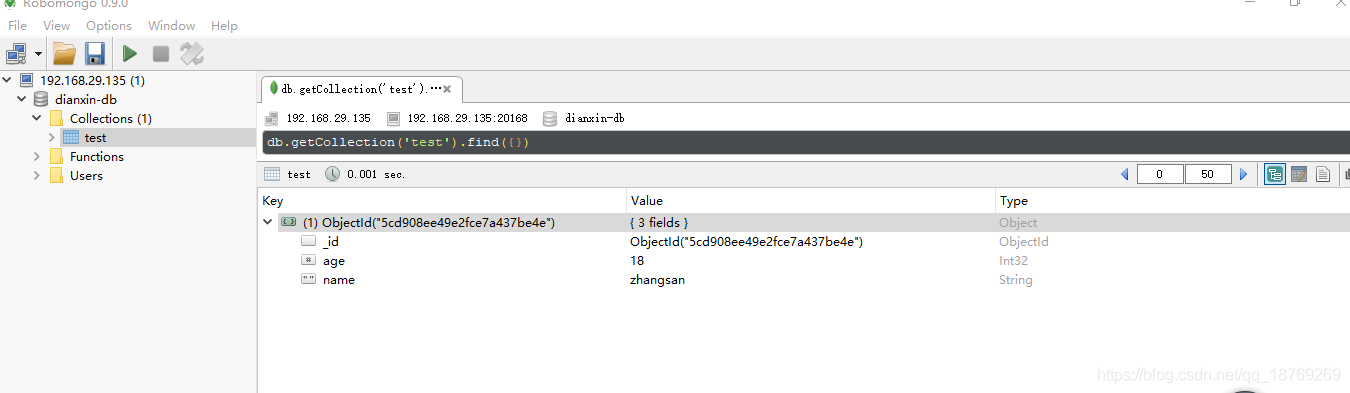Open the Options menu

pos(109,25)
